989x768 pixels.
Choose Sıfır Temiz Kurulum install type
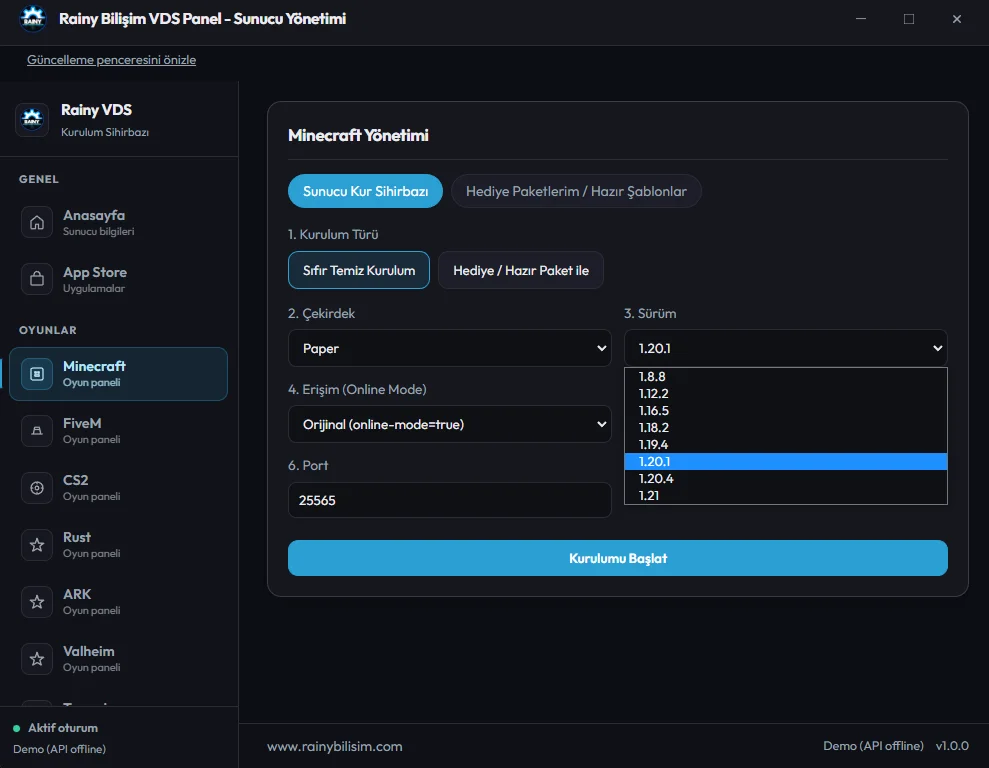point(359,271)
